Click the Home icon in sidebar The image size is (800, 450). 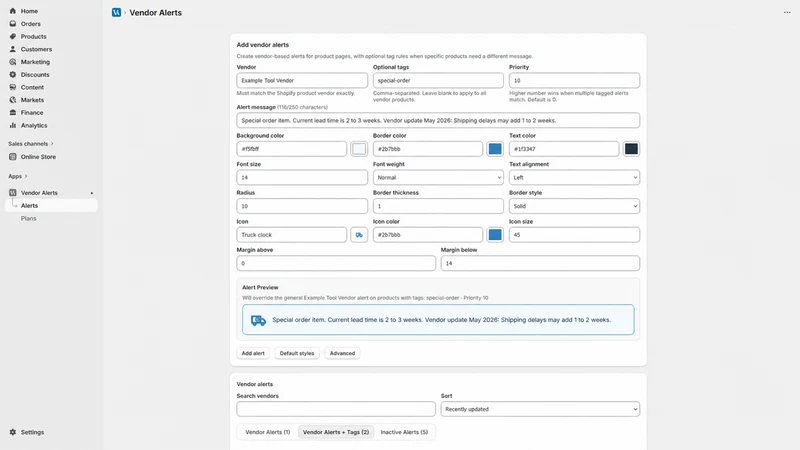pyautogui.click(x=13, y=11)
